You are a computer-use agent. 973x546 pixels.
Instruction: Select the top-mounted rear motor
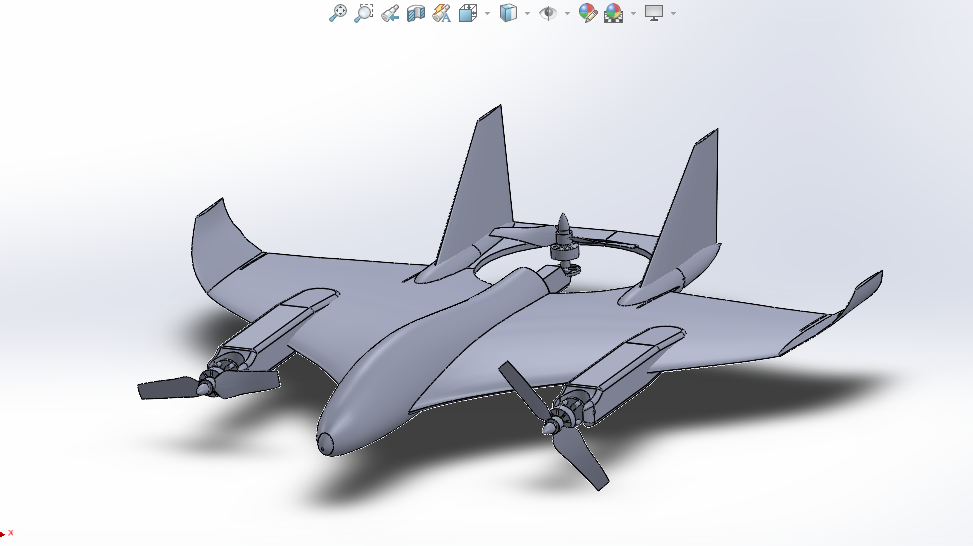563,243
